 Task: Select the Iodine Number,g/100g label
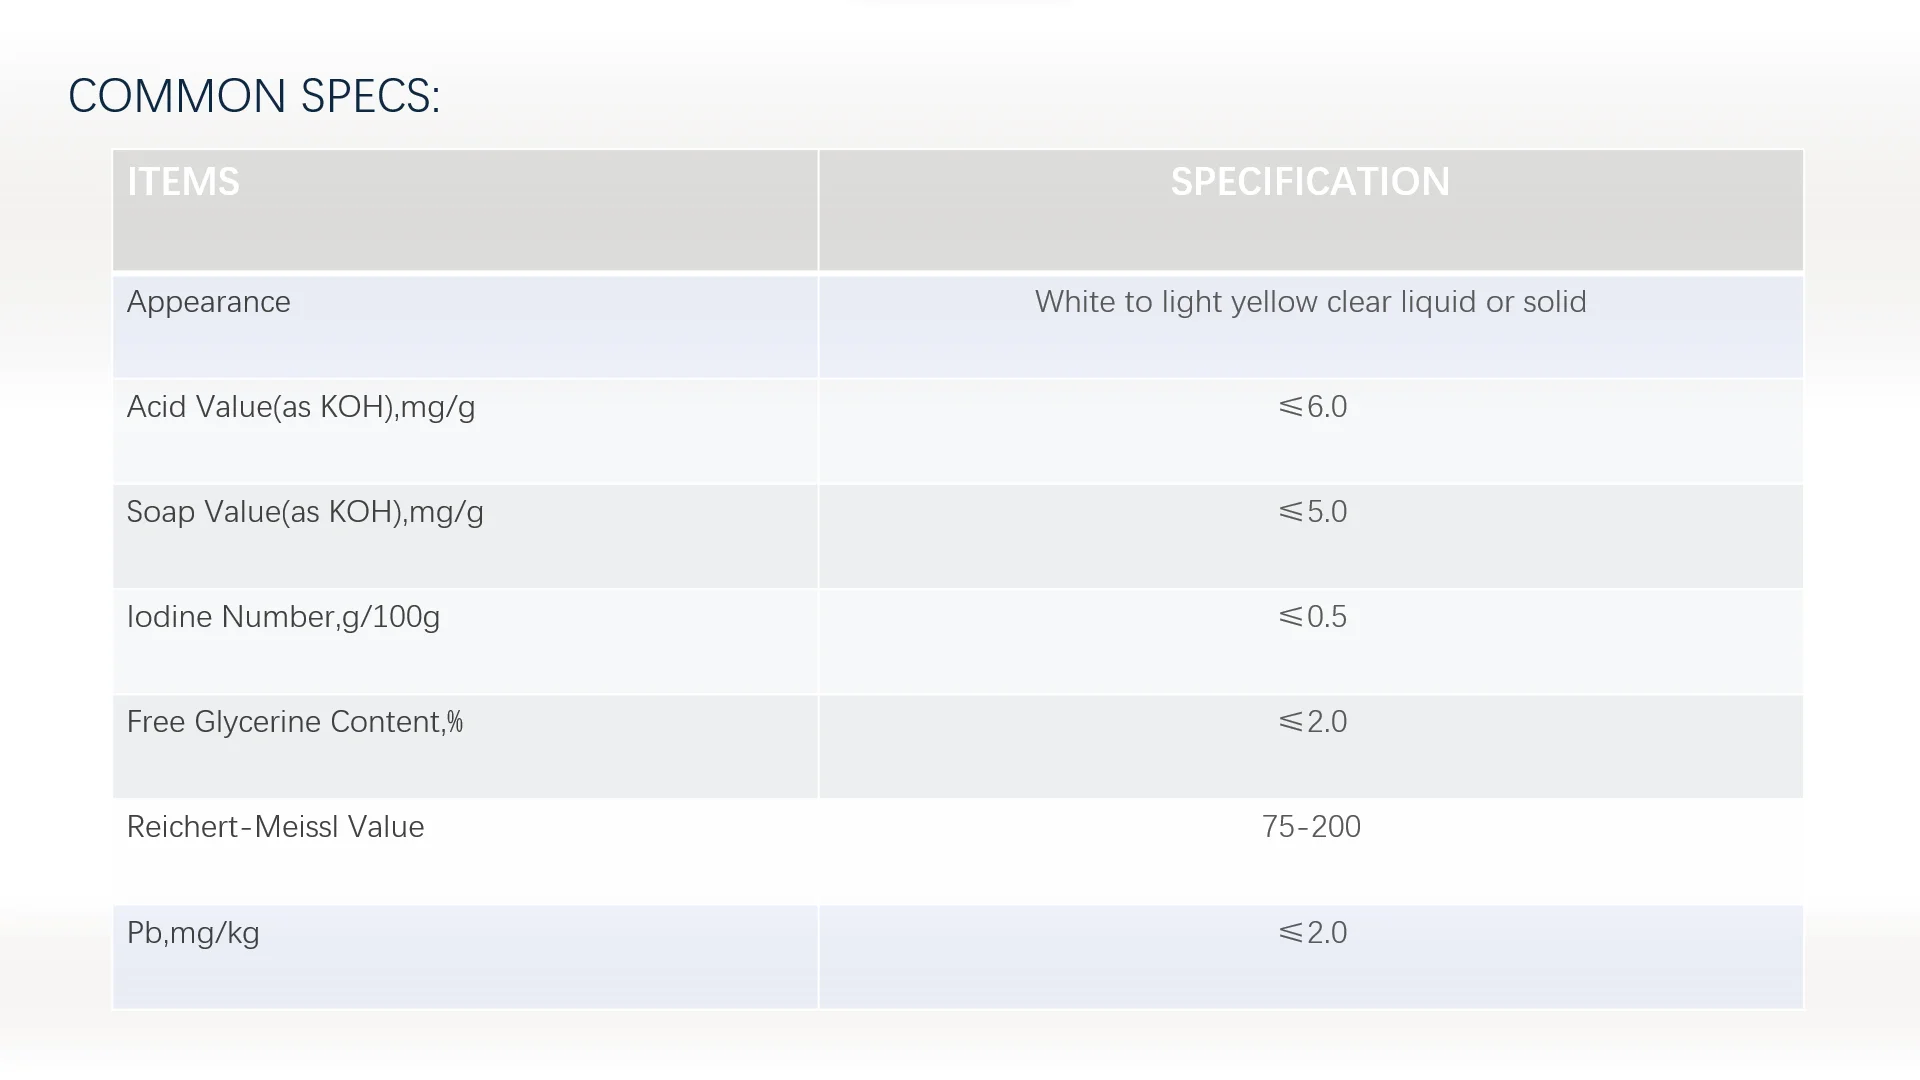(283, 617)
